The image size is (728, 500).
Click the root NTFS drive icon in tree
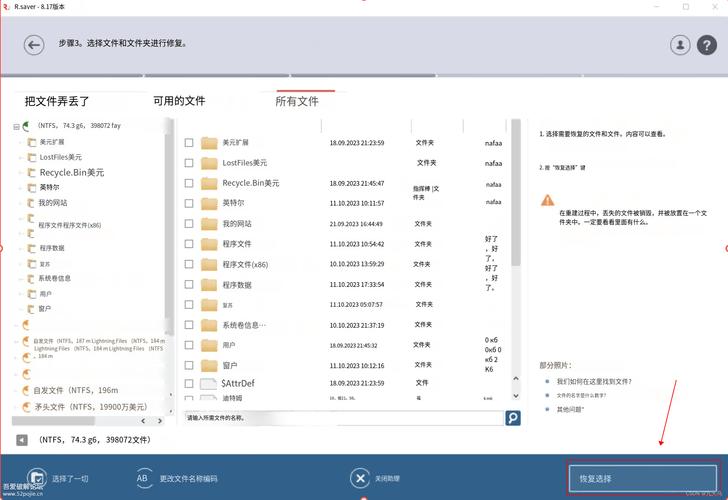point(26,126)
